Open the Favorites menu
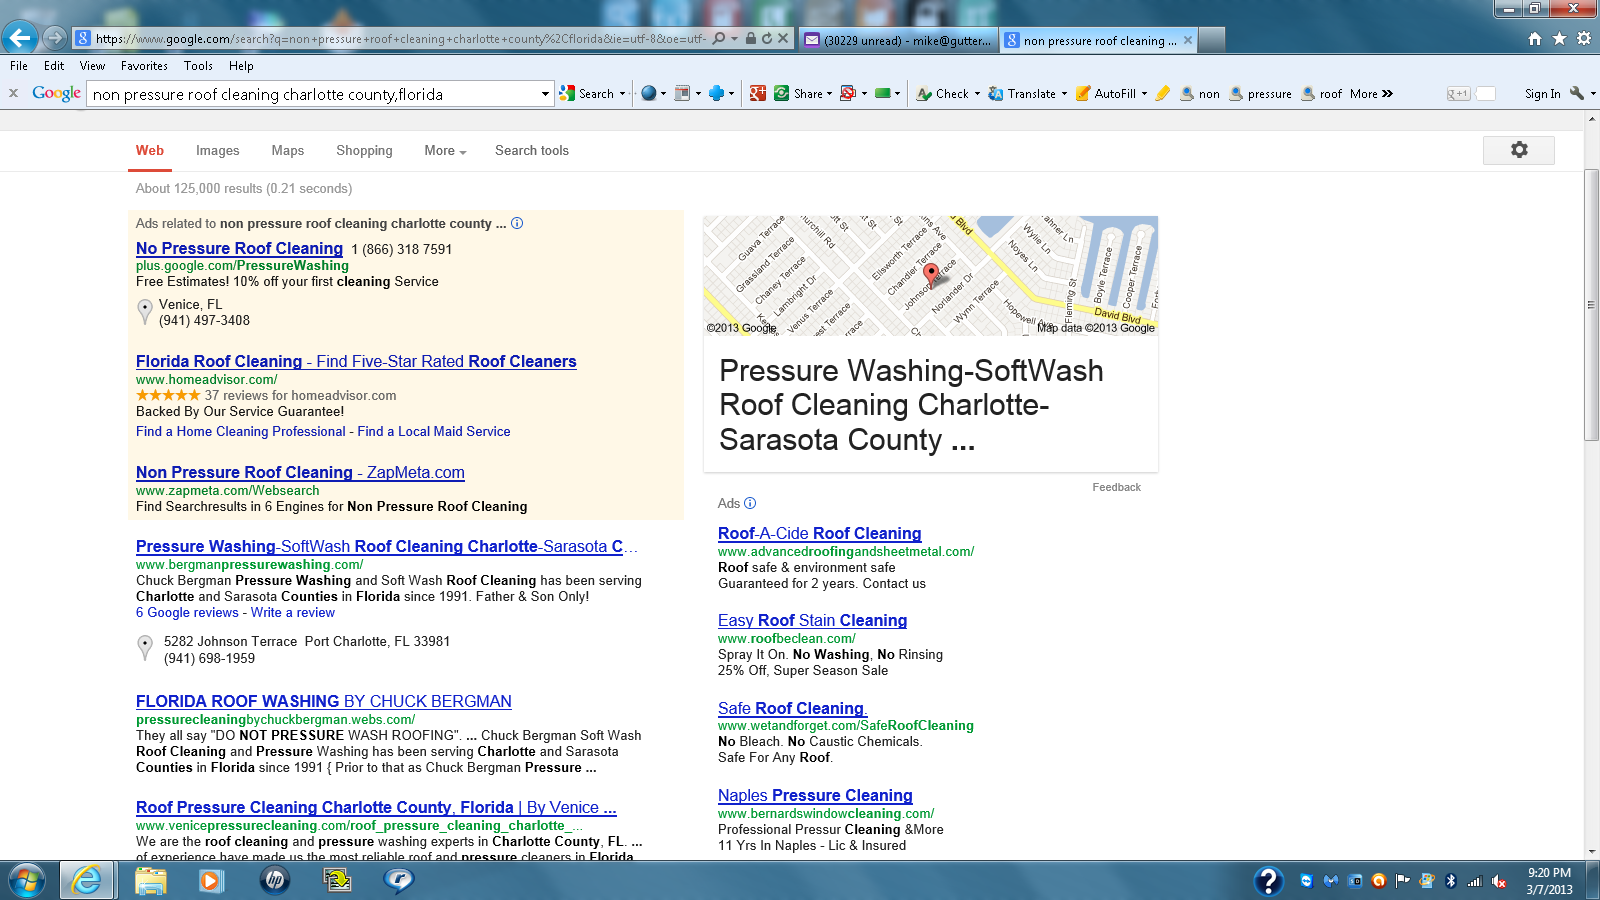 coord(144,66)
